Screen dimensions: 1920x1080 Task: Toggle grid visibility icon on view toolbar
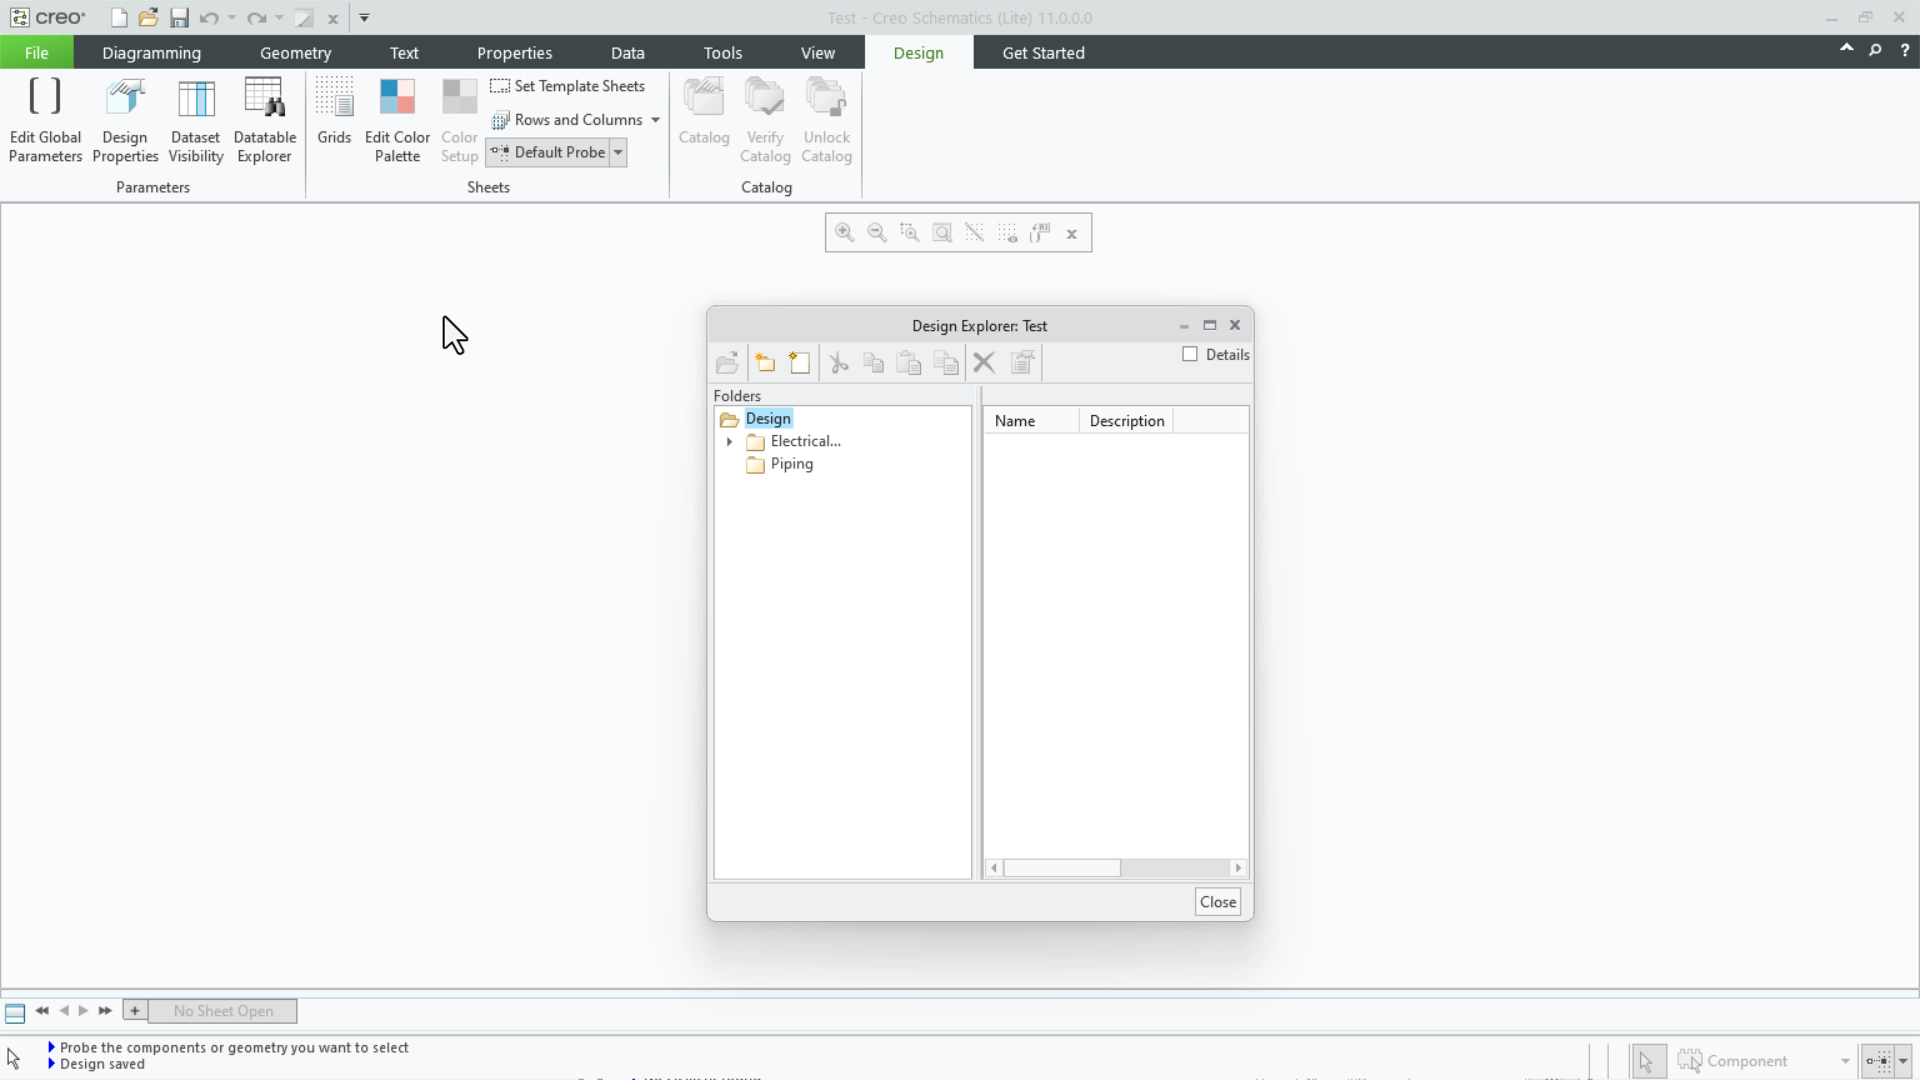click(x=1007, y=233)
